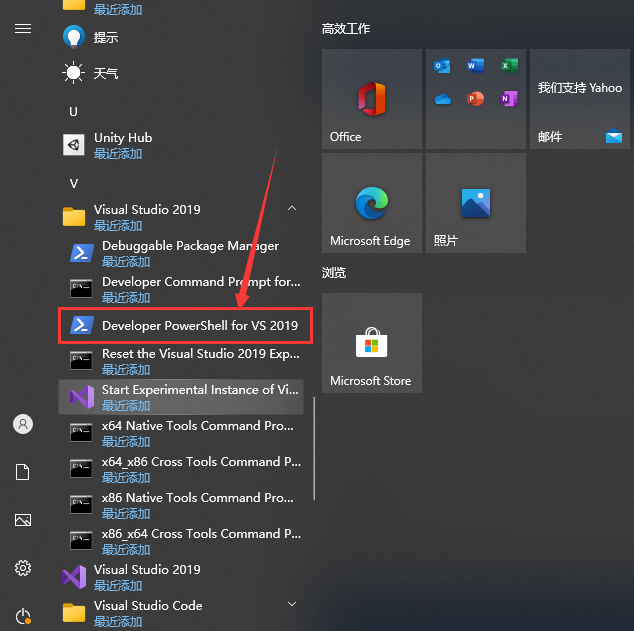The height and width of the screenshot is (631, 634).
Task: Jump to letter U section header
Action: 73,112
